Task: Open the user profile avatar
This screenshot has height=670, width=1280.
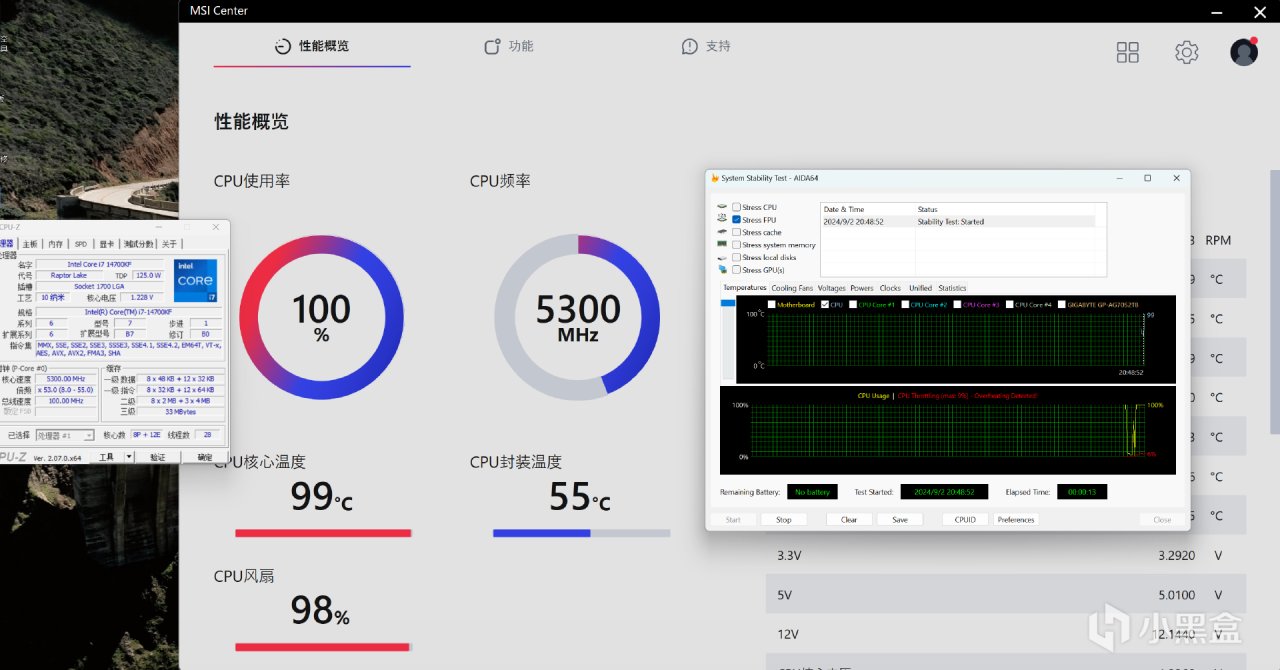Action: (1244, 52)
